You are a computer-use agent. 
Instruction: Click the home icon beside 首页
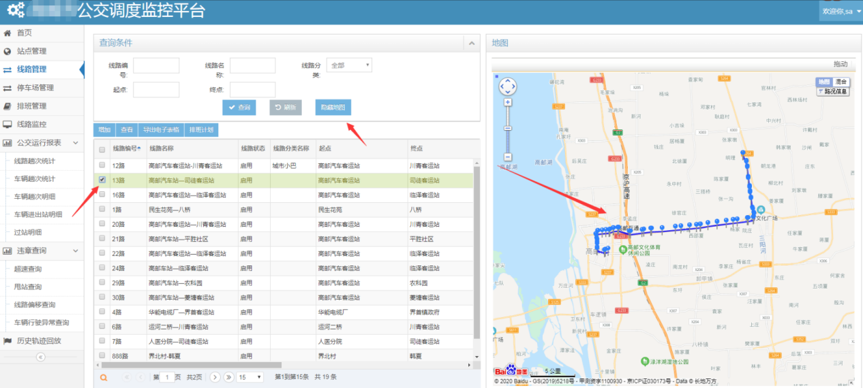7,33
